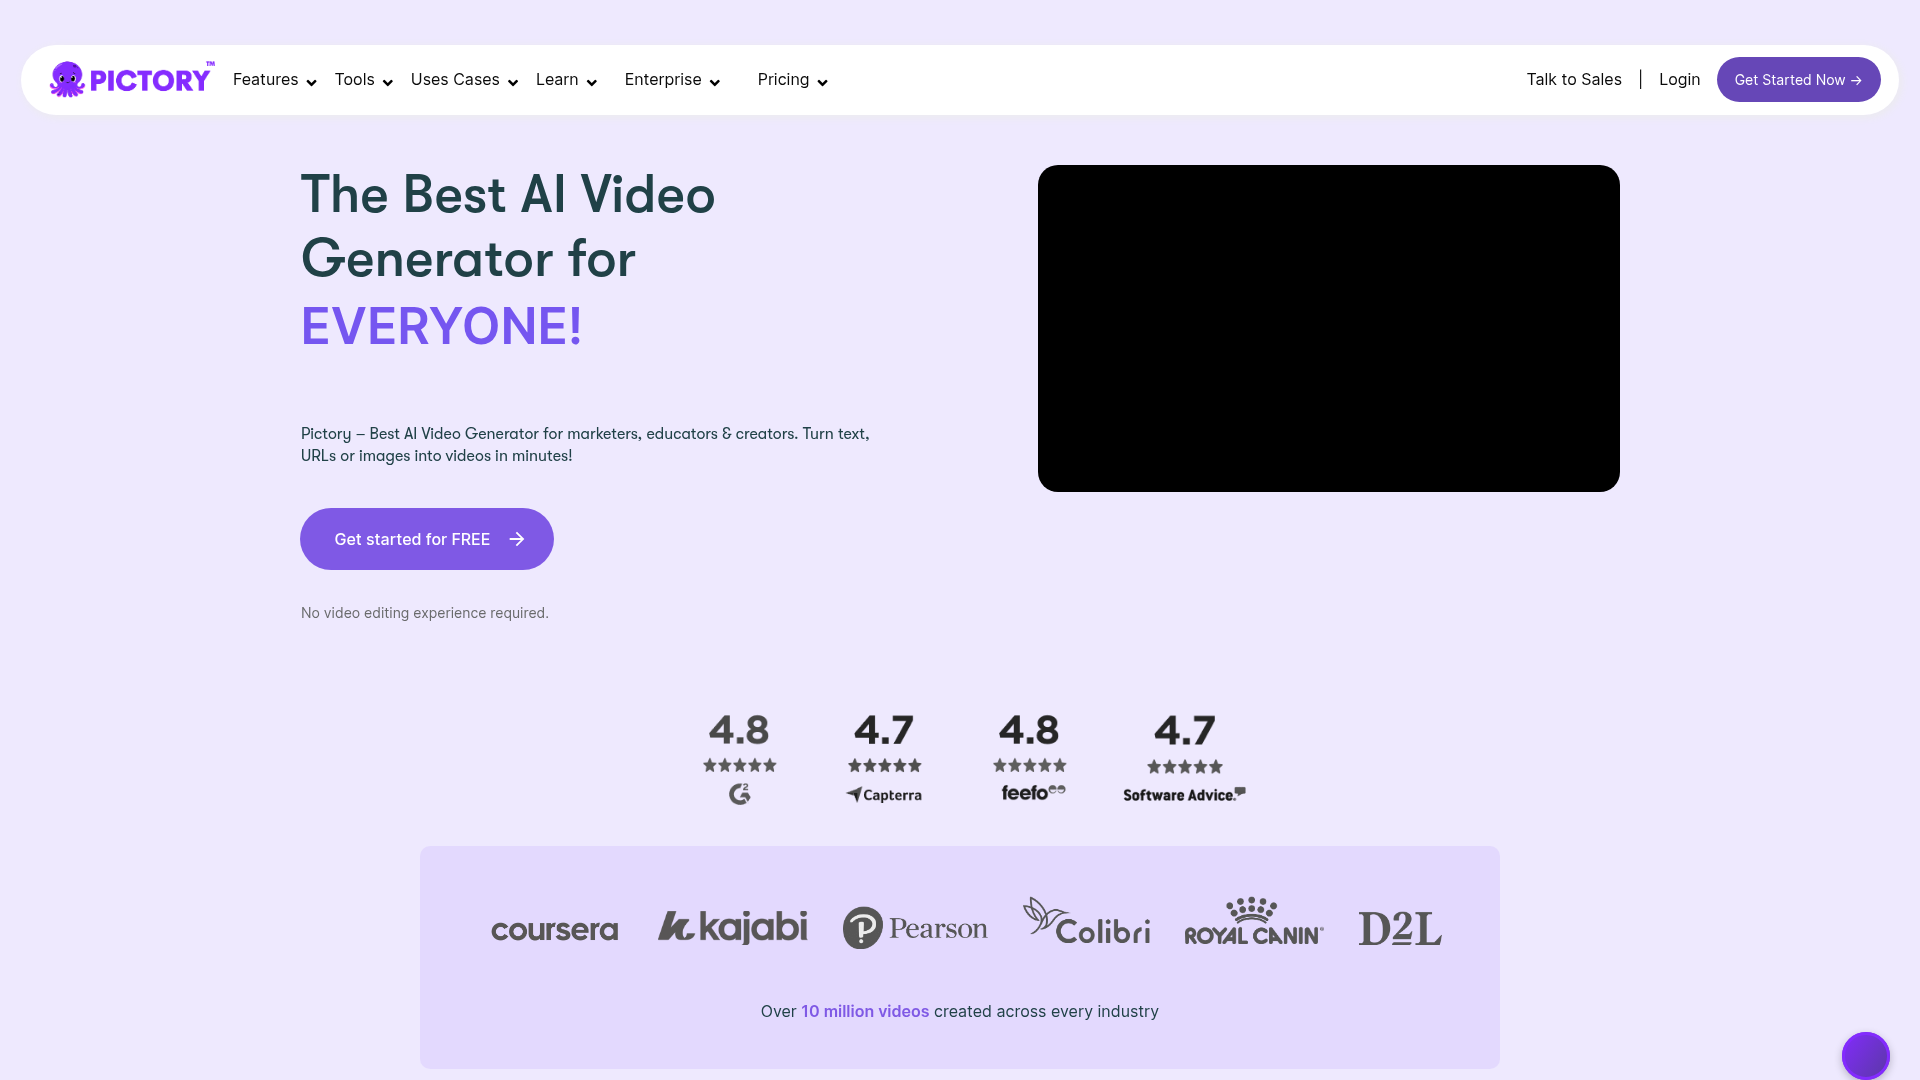
Task: Select the G2 rating icon
Action: 739,795
